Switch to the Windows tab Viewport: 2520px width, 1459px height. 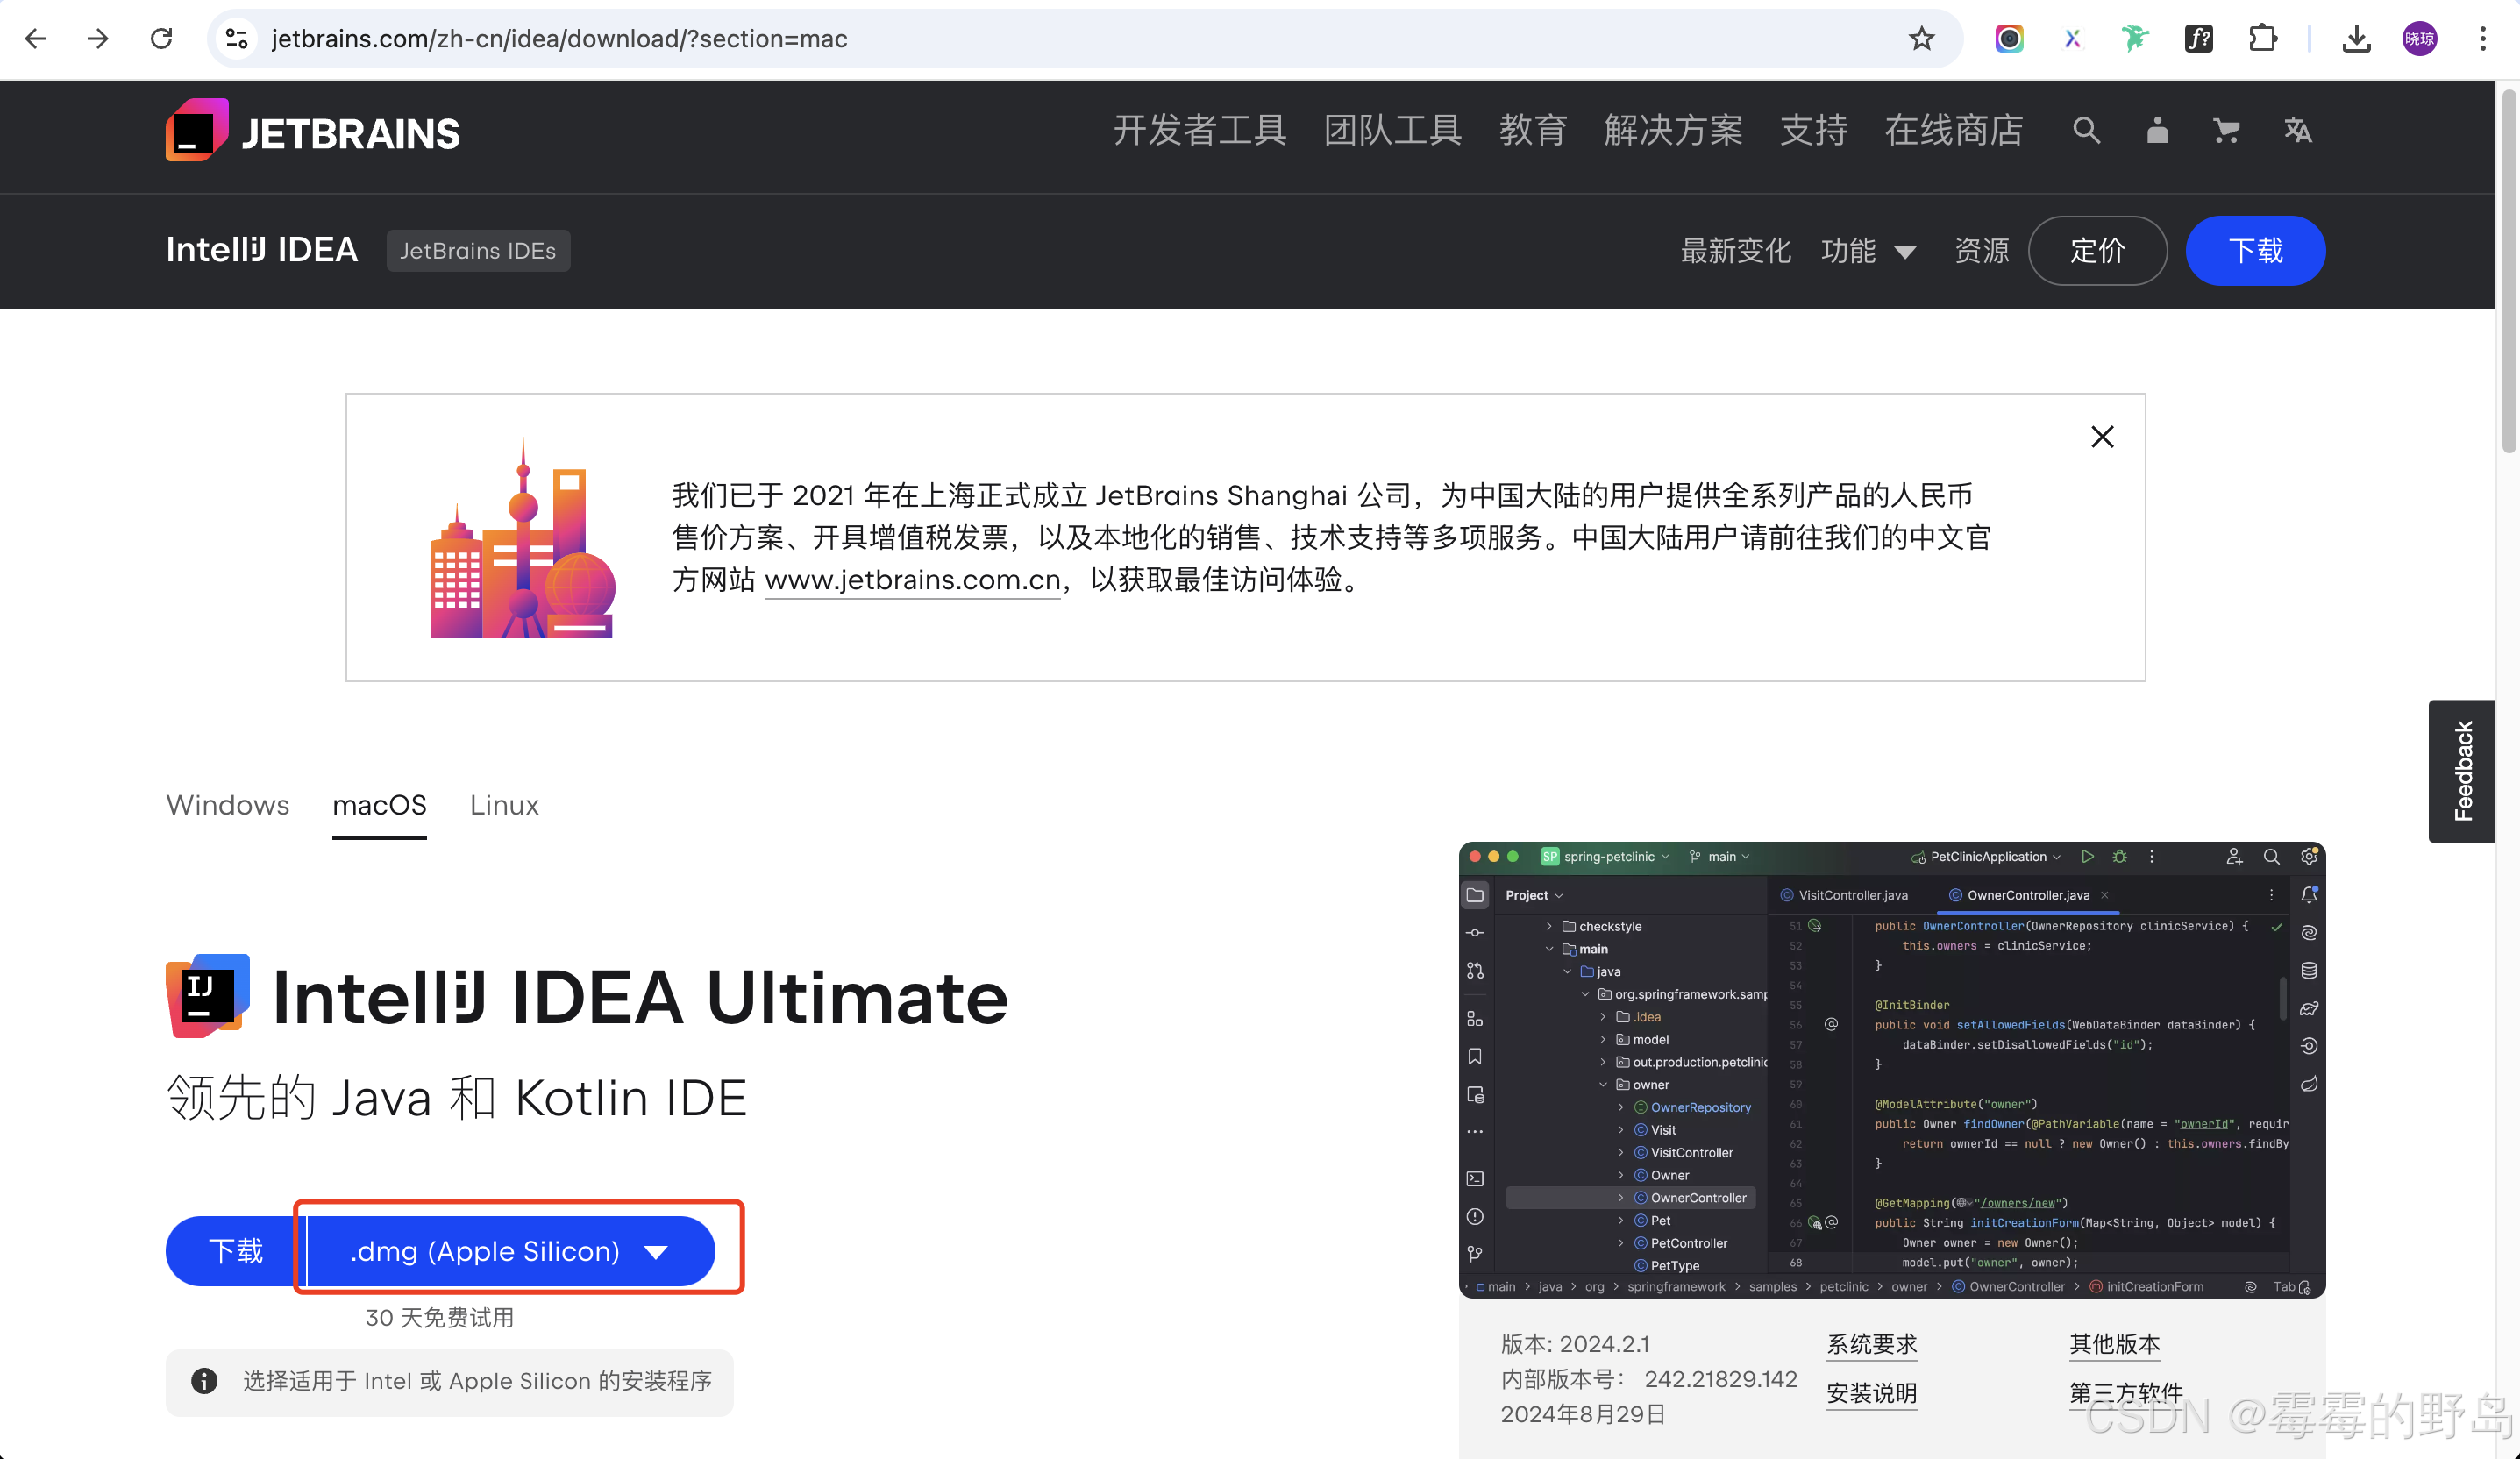(x=227, y=805)
